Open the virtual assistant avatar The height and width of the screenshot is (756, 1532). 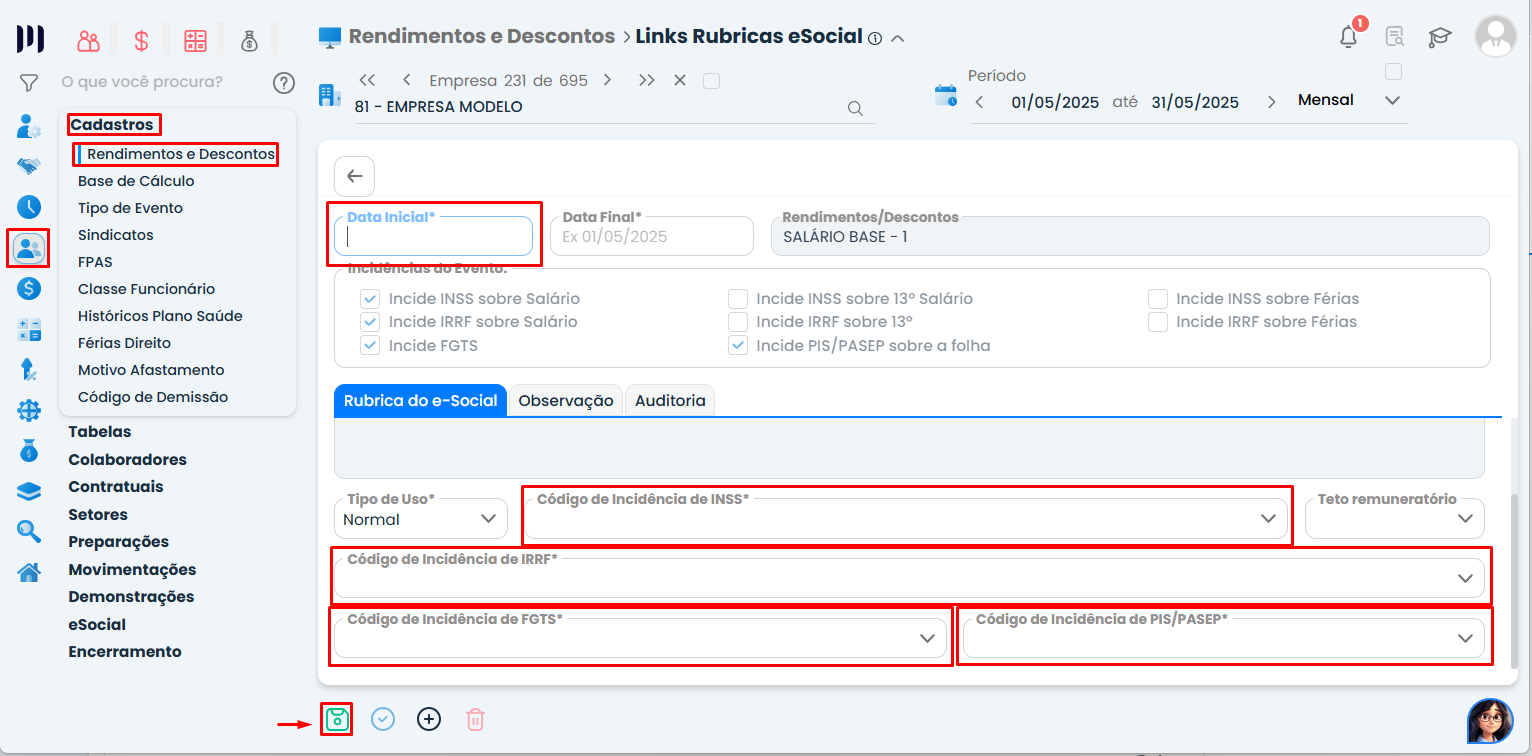pyautogui.click(x=1490, y=721)
